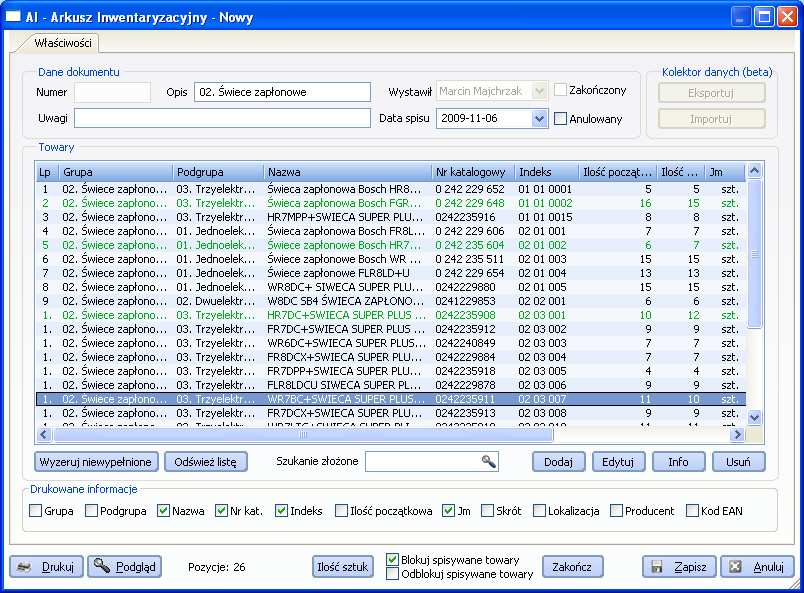Click the Numer input field
This screenshot has height=593, width=804.
point(113,92)
